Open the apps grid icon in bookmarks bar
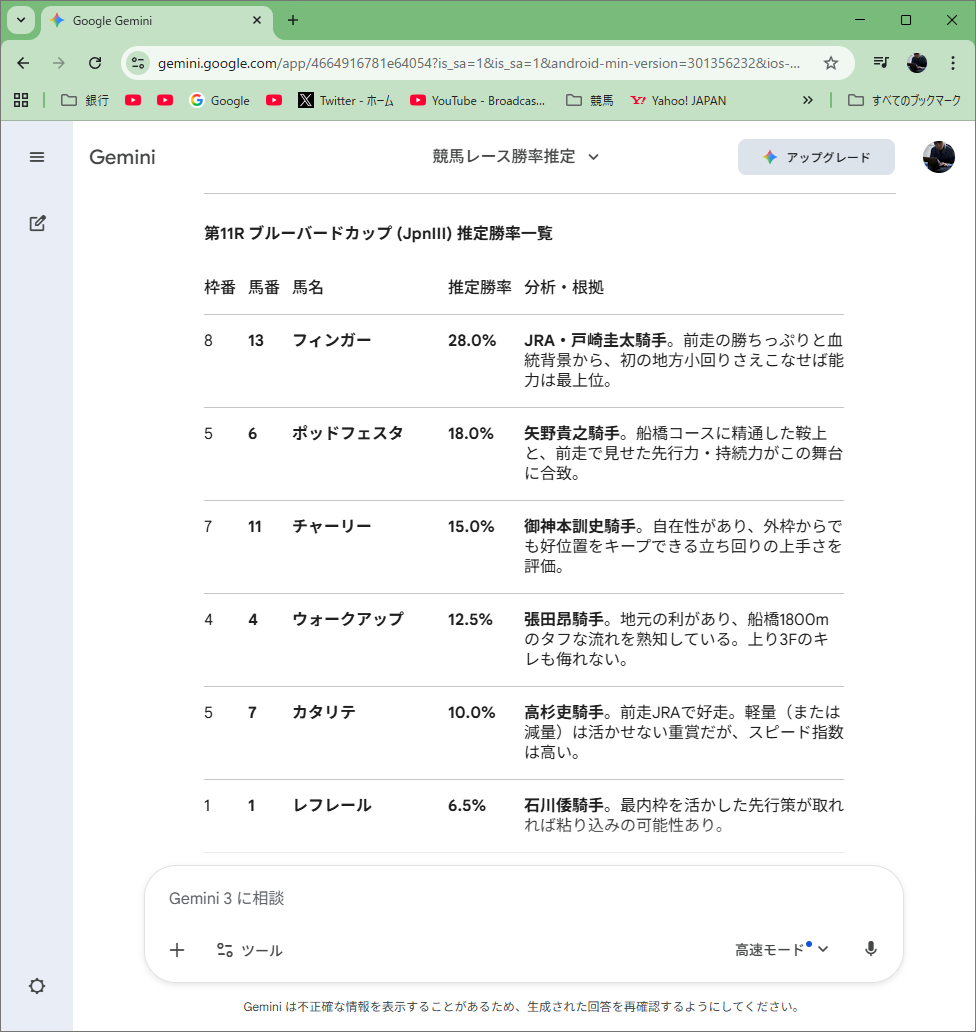The height and width of the screenshot is (1032, 976). pyautogui.click(x=21, y=100)
